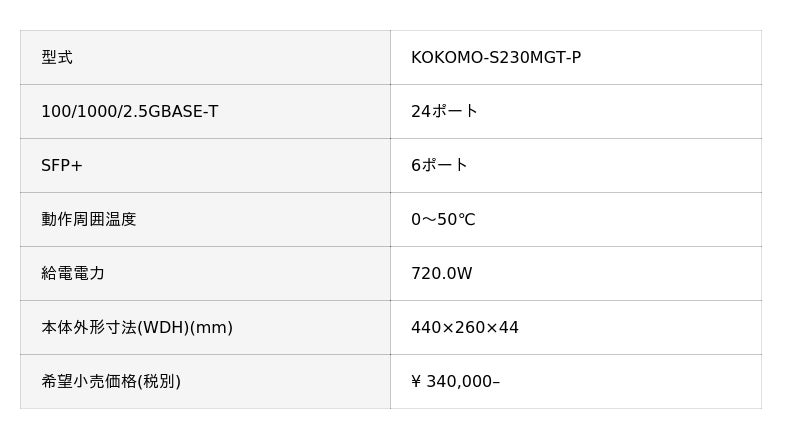Click the ¥ symbol in the price

point(416,382)
